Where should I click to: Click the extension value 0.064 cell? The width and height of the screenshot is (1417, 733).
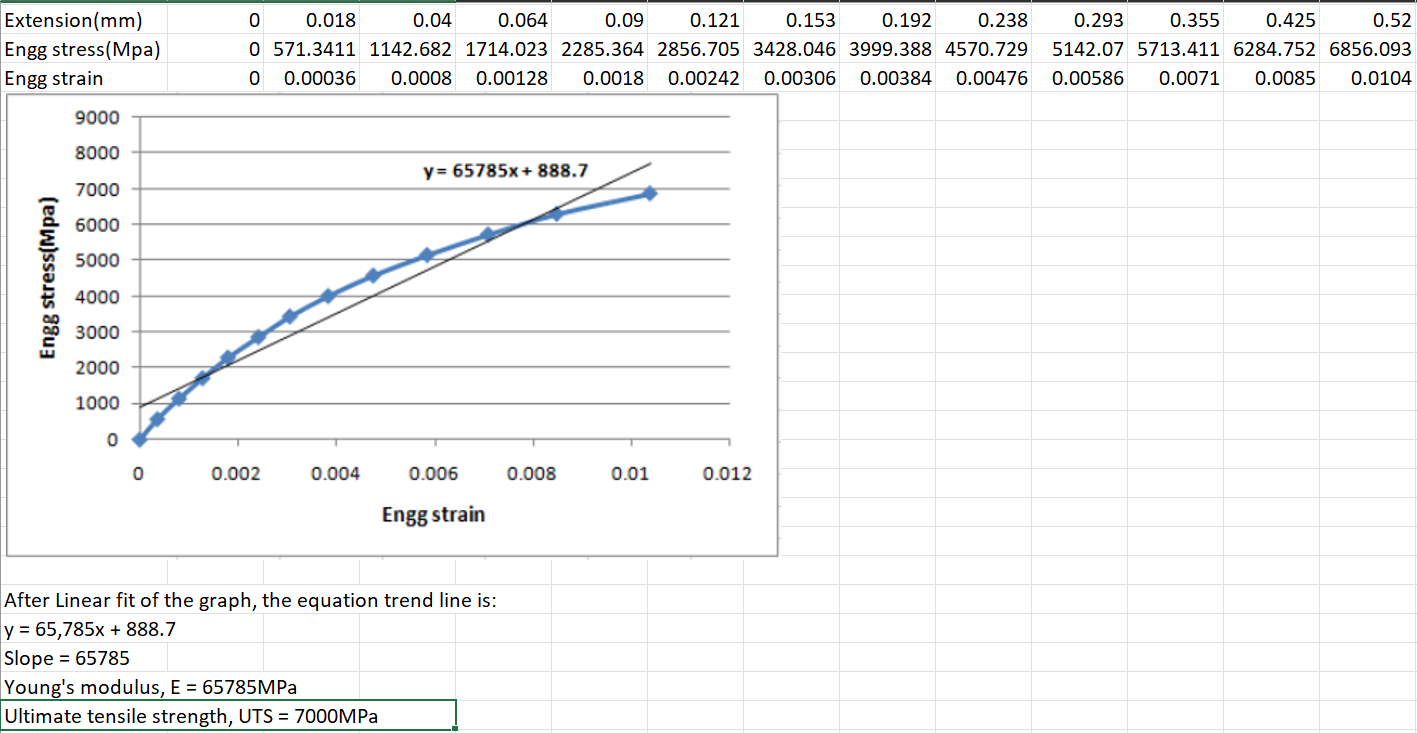tap(504, 21)
